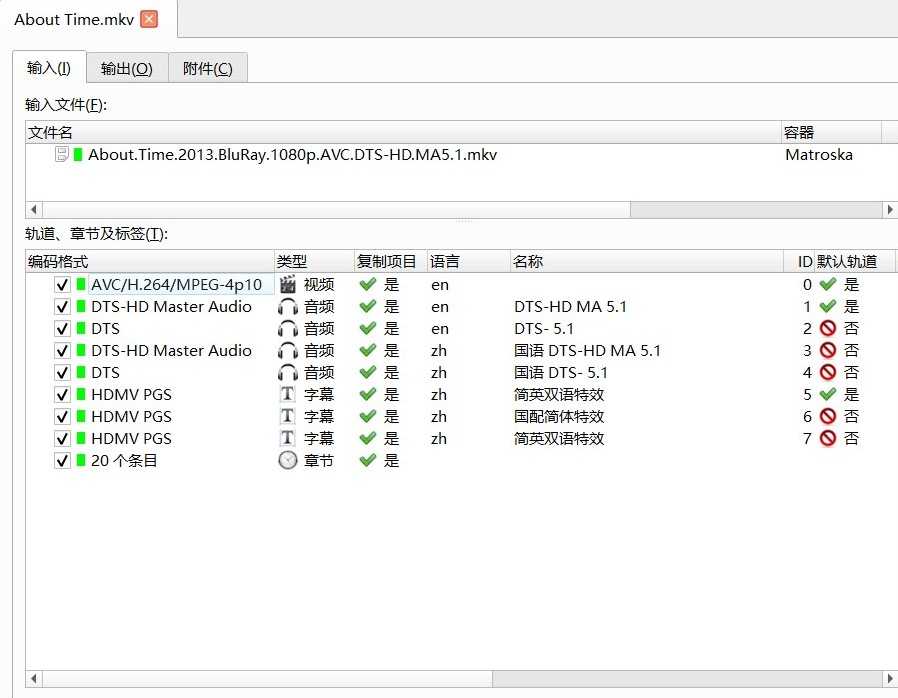This screenshot has height=698, width=898.
Task: Click headphones icon of 国语 DTS-HD MA row
Action: [287, 350]
